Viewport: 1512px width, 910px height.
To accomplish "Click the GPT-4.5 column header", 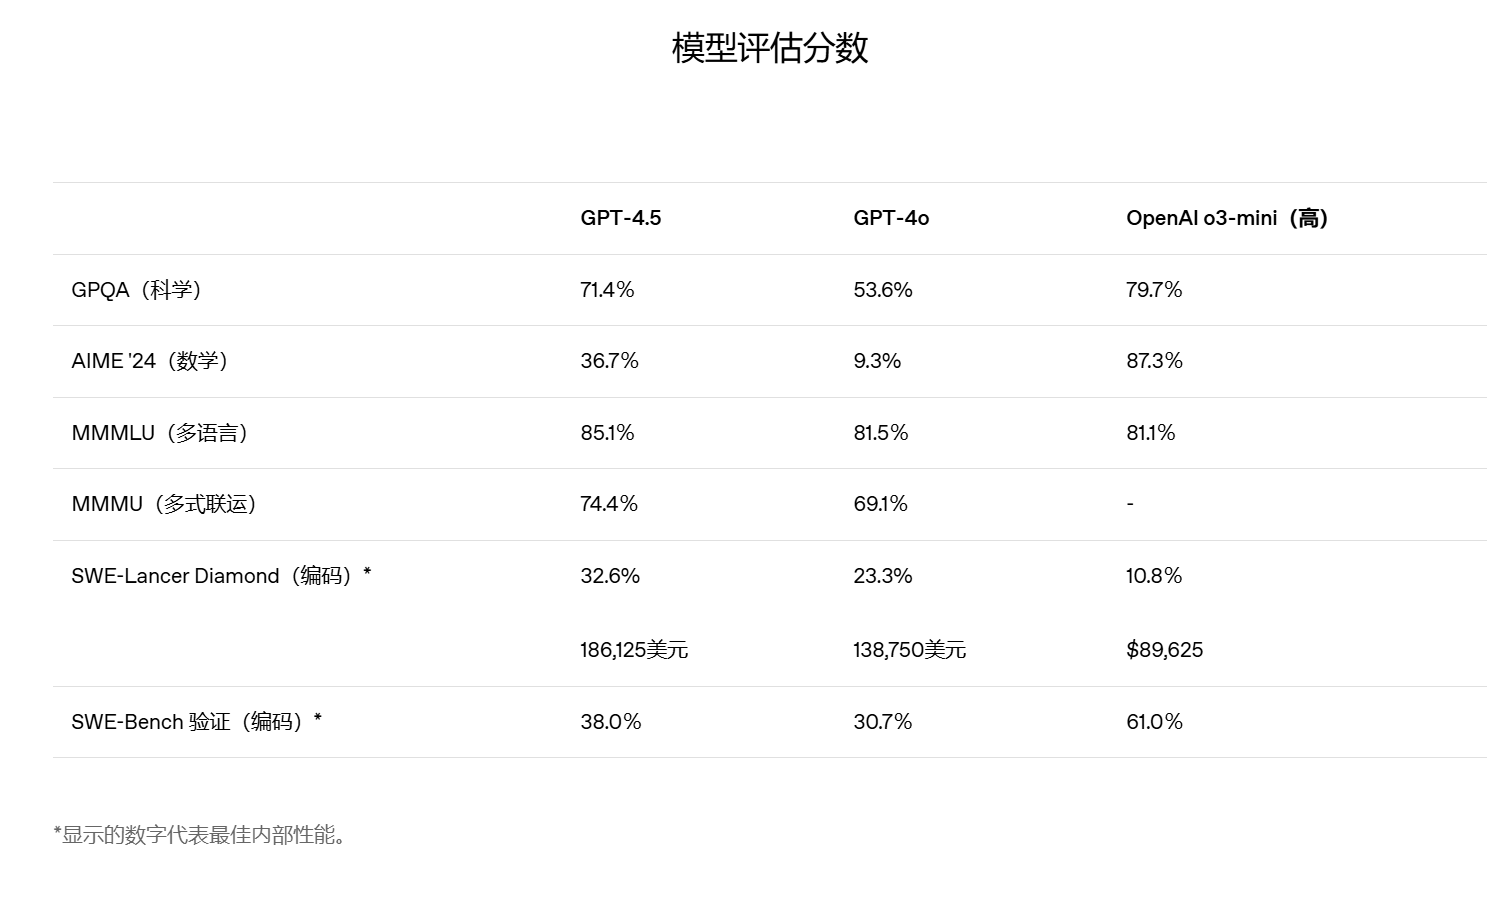I will click(620, 218).
